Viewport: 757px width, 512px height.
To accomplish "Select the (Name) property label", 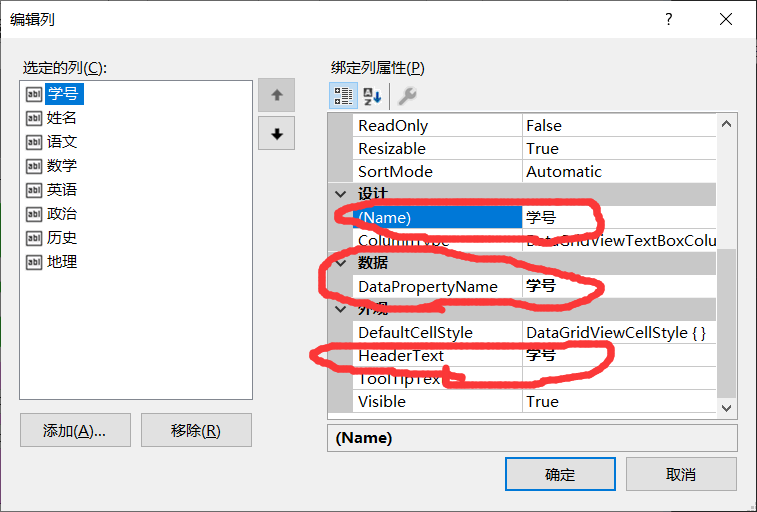I will 437,218.
